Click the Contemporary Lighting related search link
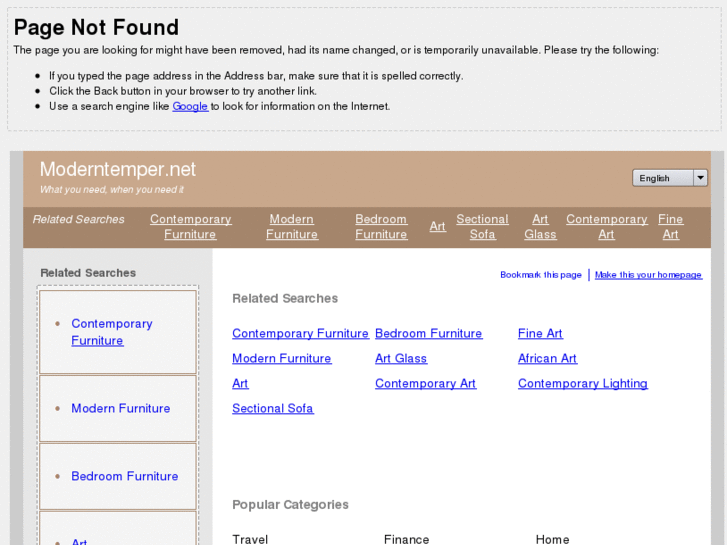This screenshot has height=545, width=727. 582,383
